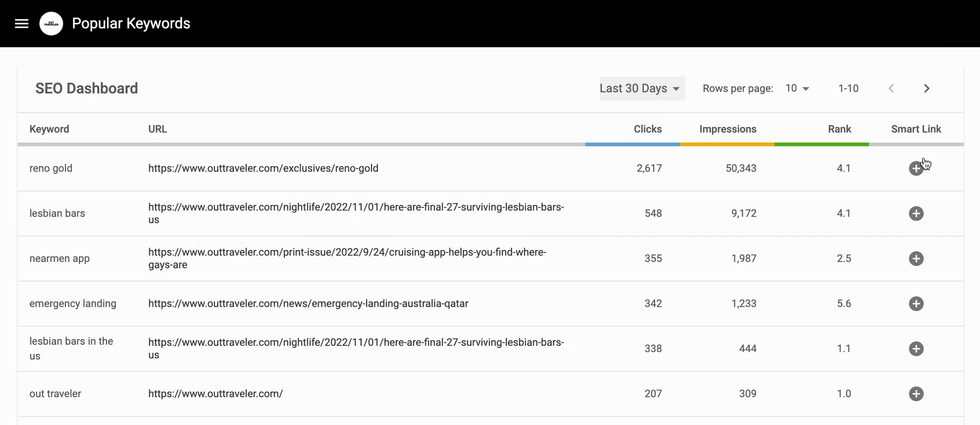Add smart link for lesbian bars keyword
The image size is (980, 425).
tap(915, 214)
